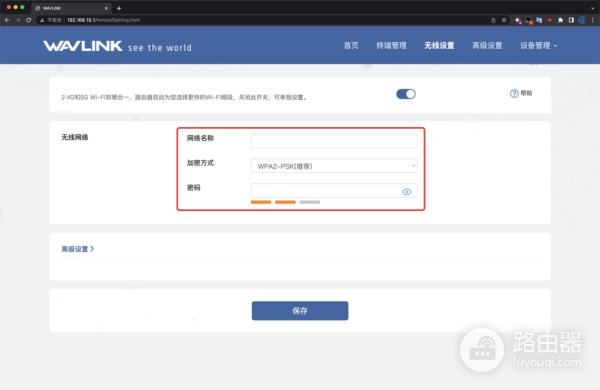Click the 密码 password input field
This screenshot has width=600, height=390.
pos(334,191)
